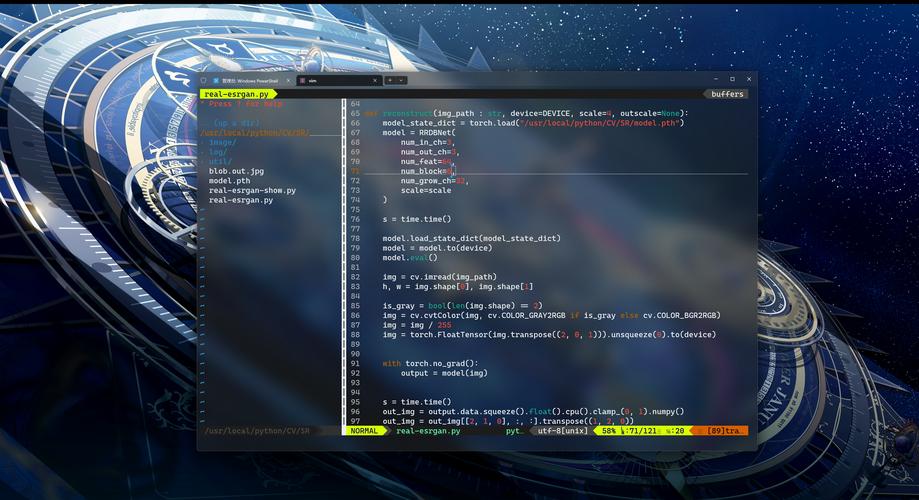Viewport: 919px width, 500px height.
Task: Click line number 65 in the gutter
Action: [x=355, y=113]
